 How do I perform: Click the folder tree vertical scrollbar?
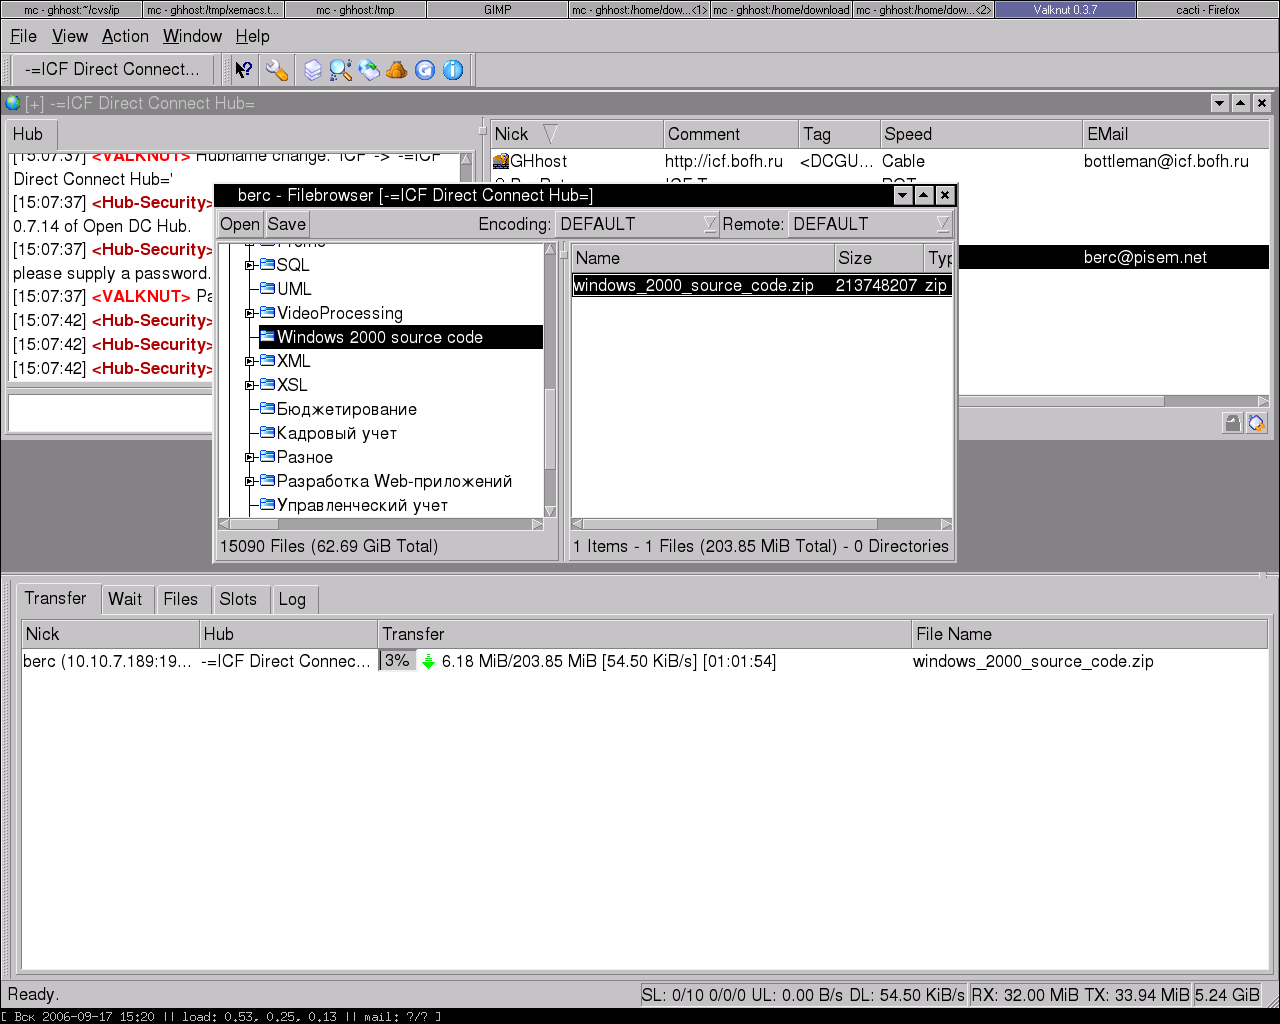(550, 379)
